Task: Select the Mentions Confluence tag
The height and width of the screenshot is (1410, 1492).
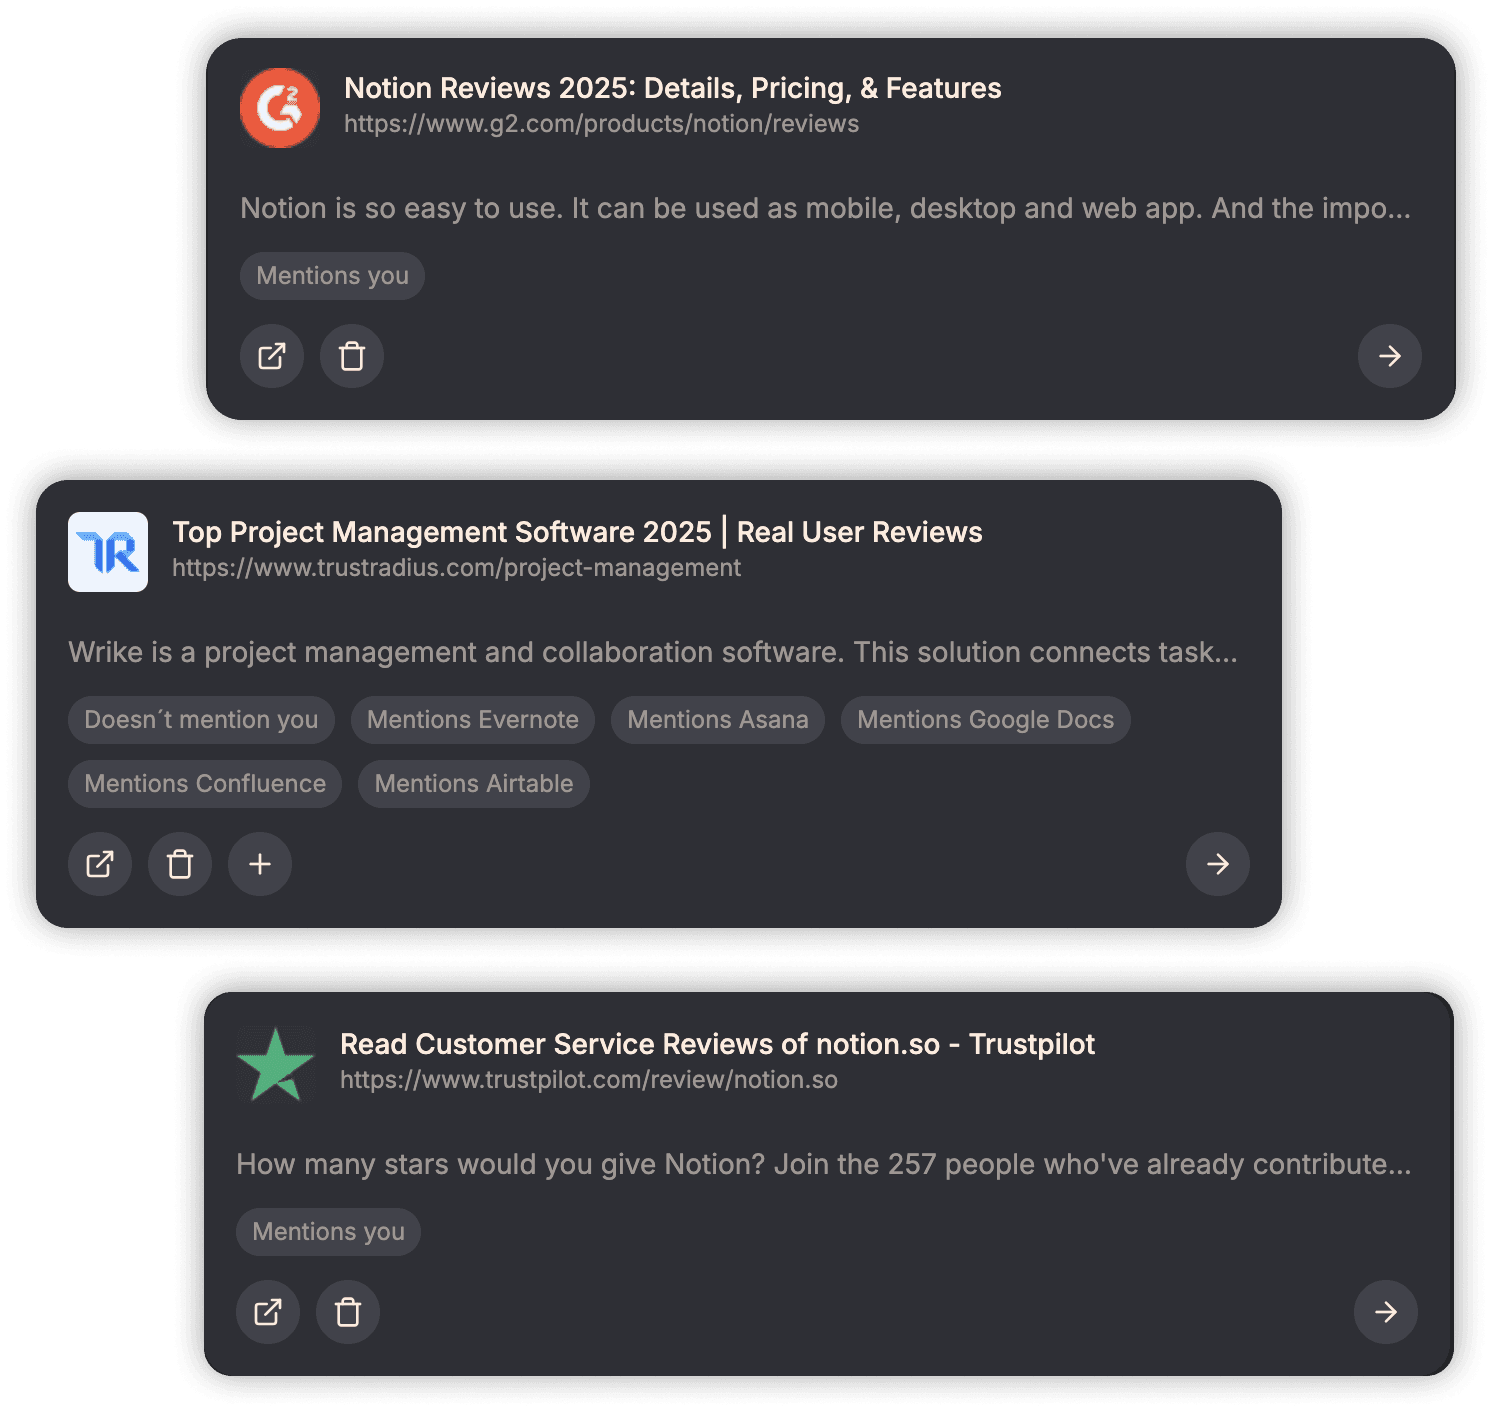Action: click(204, 783)
